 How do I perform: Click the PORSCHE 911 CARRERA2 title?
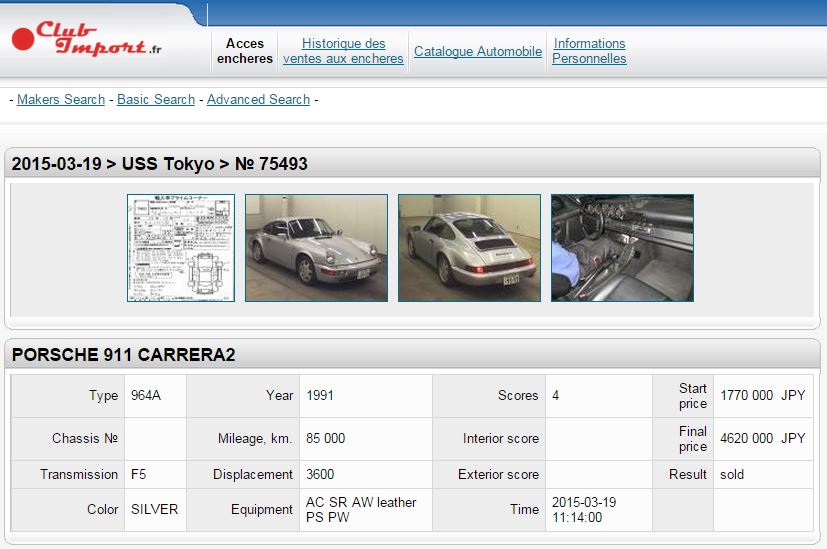coord(124,355)
